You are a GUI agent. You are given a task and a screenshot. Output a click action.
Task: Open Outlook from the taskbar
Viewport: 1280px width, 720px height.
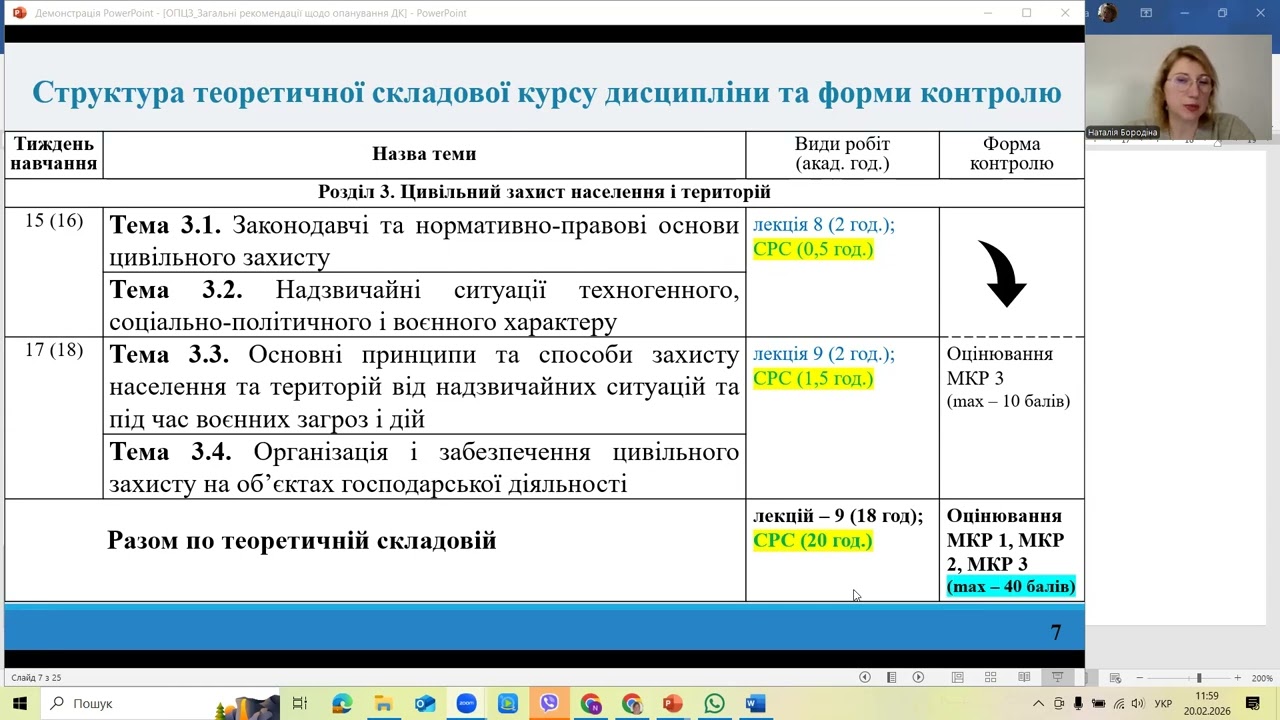click(x=425, y=704)
